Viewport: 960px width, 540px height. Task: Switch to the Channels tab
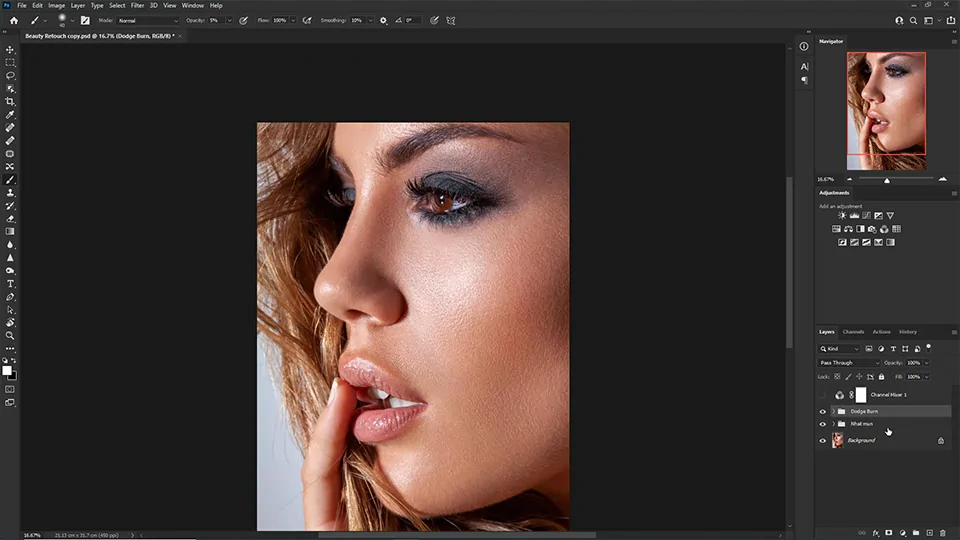pos(853,331)
